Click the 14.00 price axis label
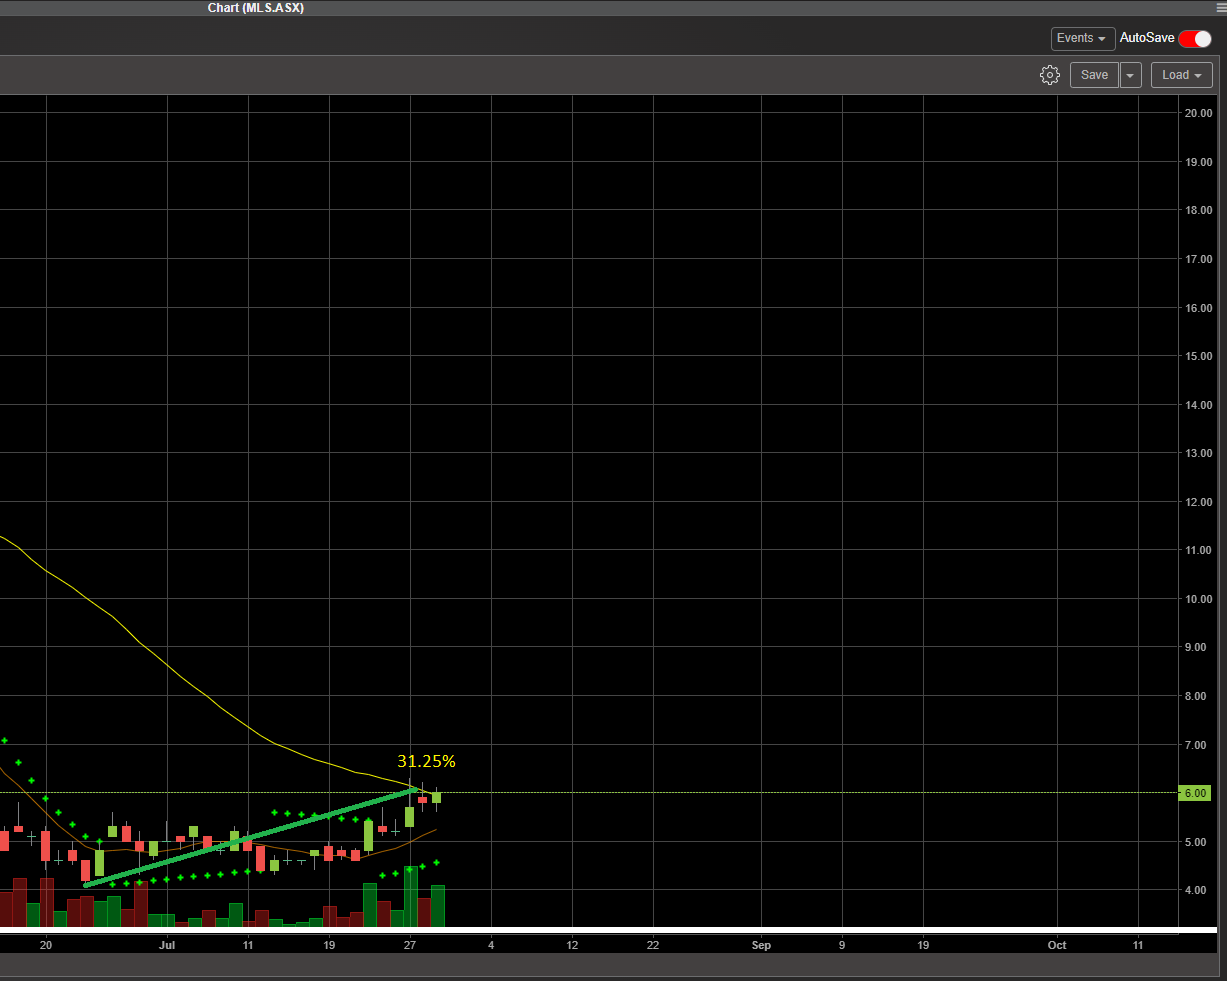1227x981 pixels. 1198,405
